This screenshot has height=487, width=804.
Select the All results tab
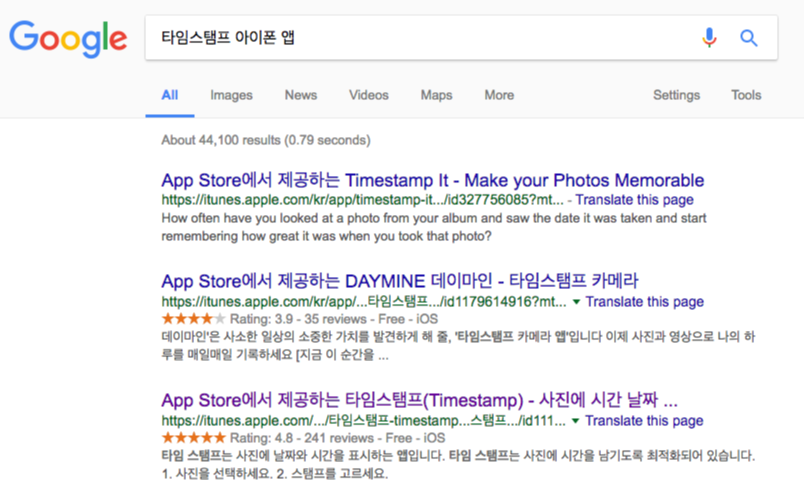point(170,95)
